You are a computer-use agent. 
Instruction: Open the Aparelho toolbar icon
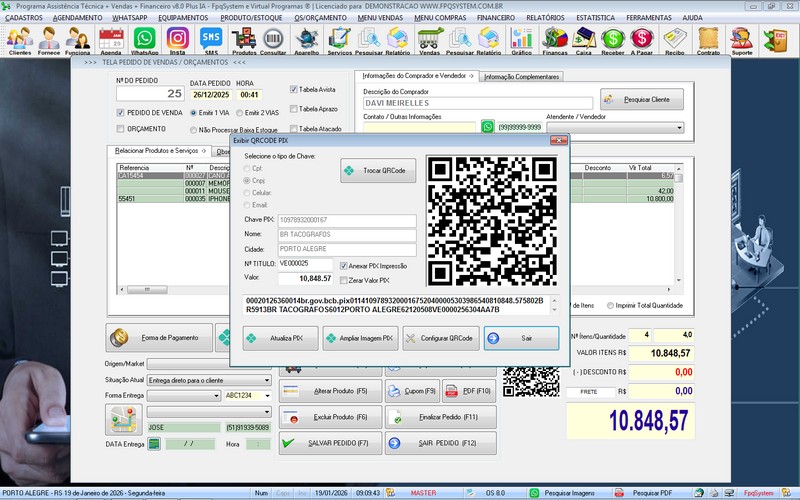pyautogui.click(x=307, y=40)
